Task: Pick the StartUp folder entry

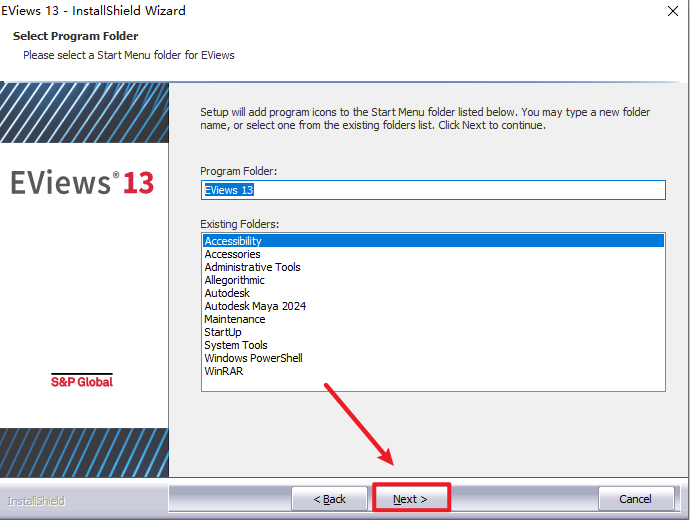Action: point(223,332)
